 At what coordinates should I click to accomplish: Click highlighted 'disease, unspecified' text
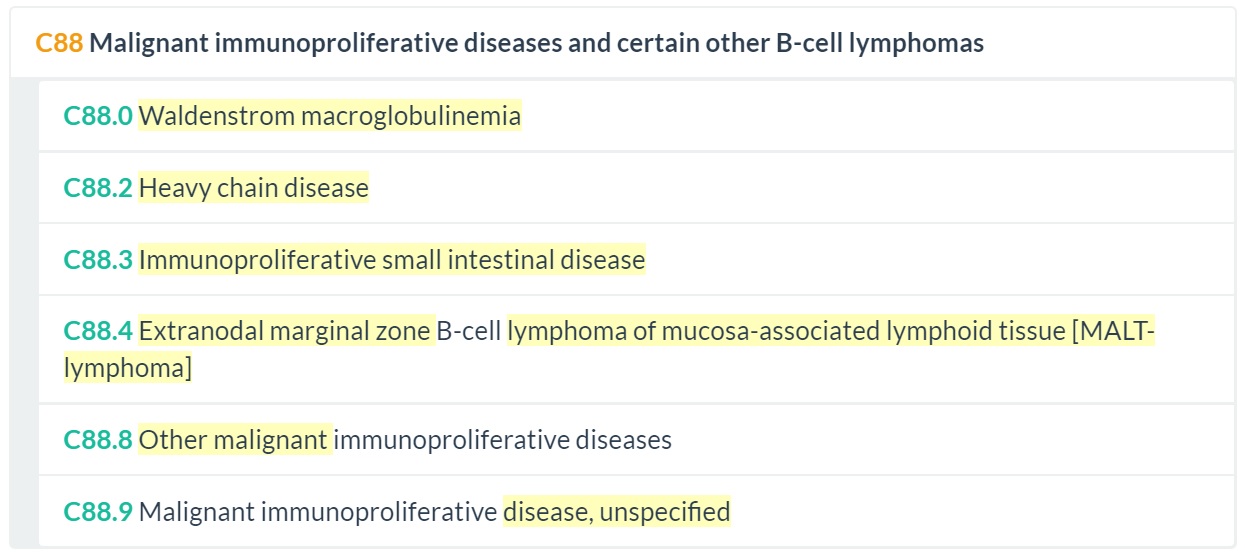[617, 512]
